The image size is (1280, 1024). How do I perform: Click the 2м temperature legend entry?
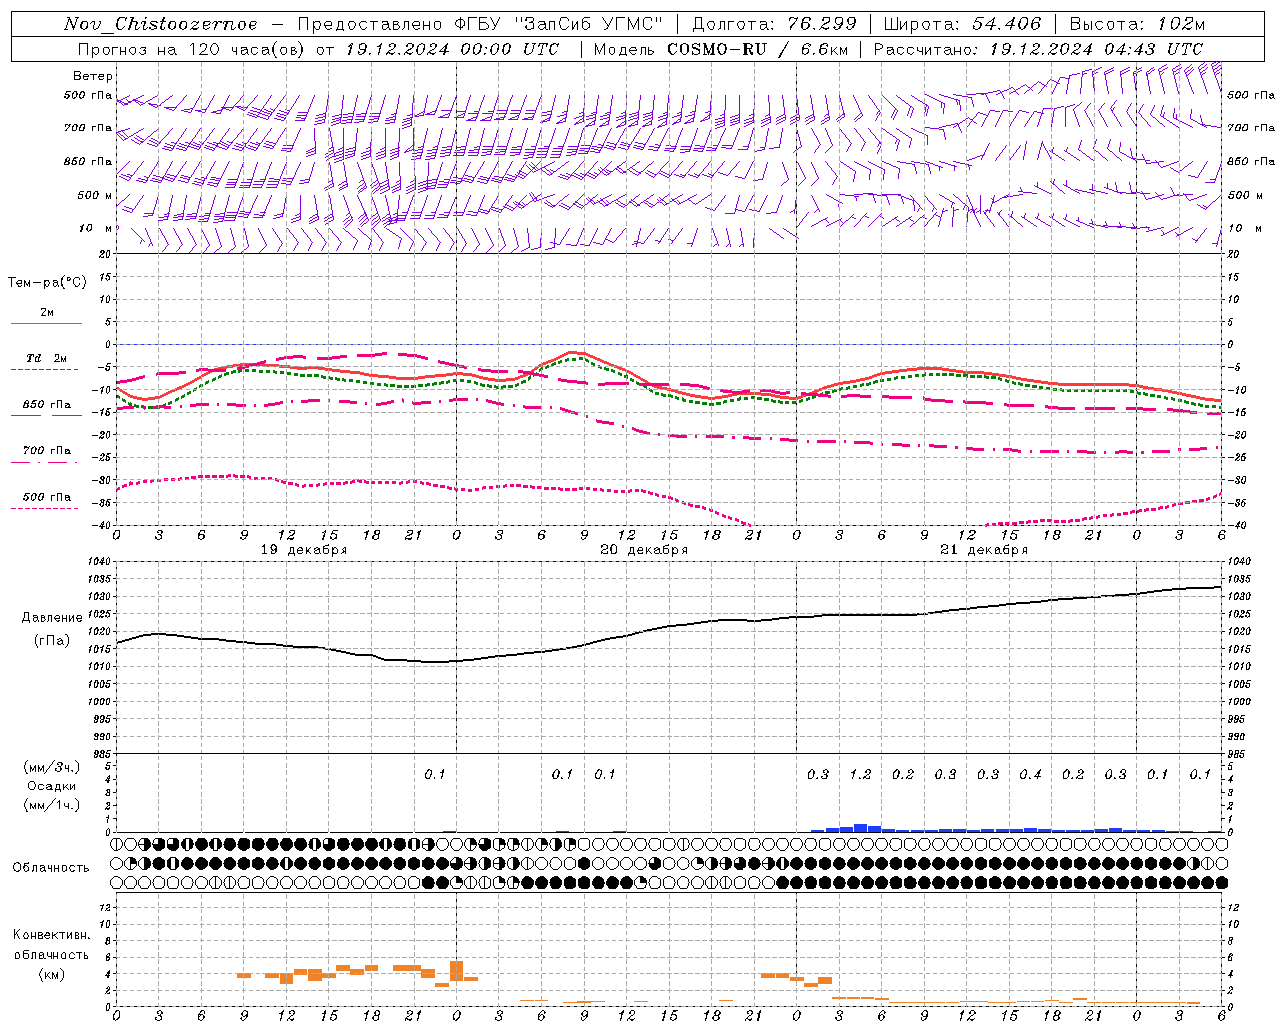point(47,312)
